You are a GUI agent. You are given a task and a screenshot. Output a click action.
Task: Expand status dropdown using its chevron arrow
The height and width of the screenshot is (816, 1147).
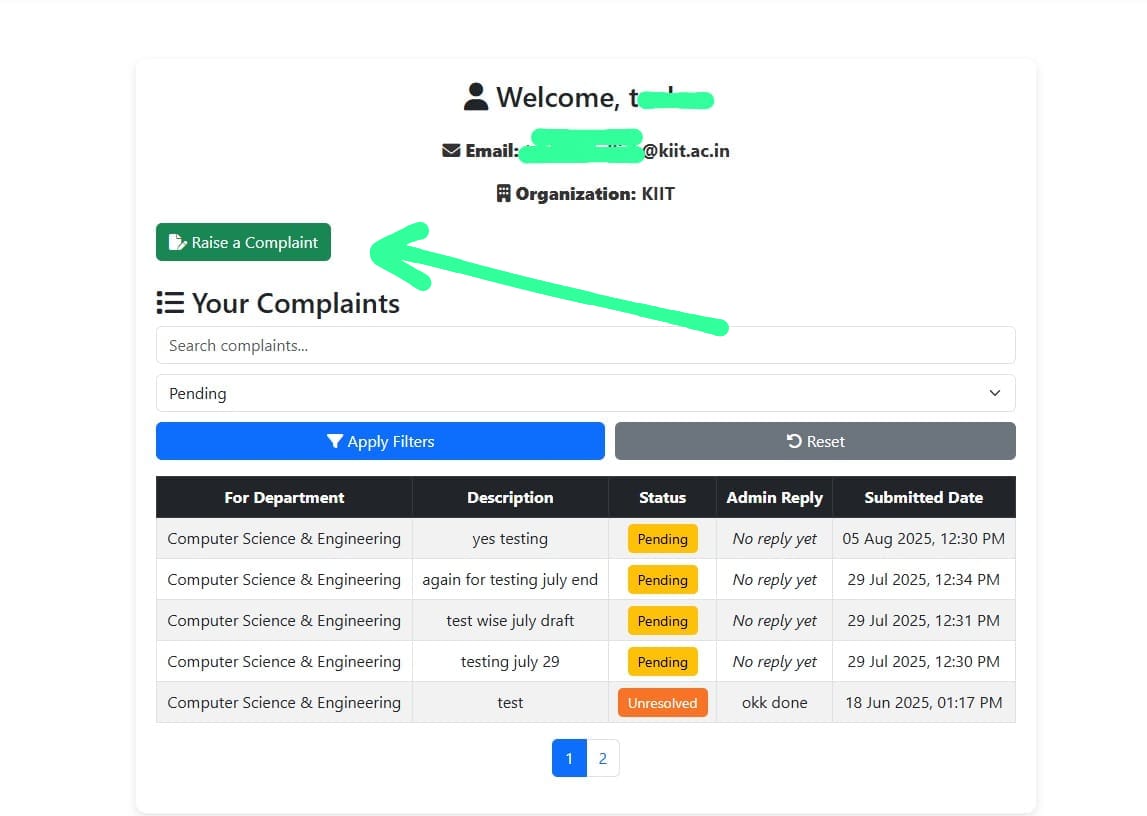click(994, 393)
